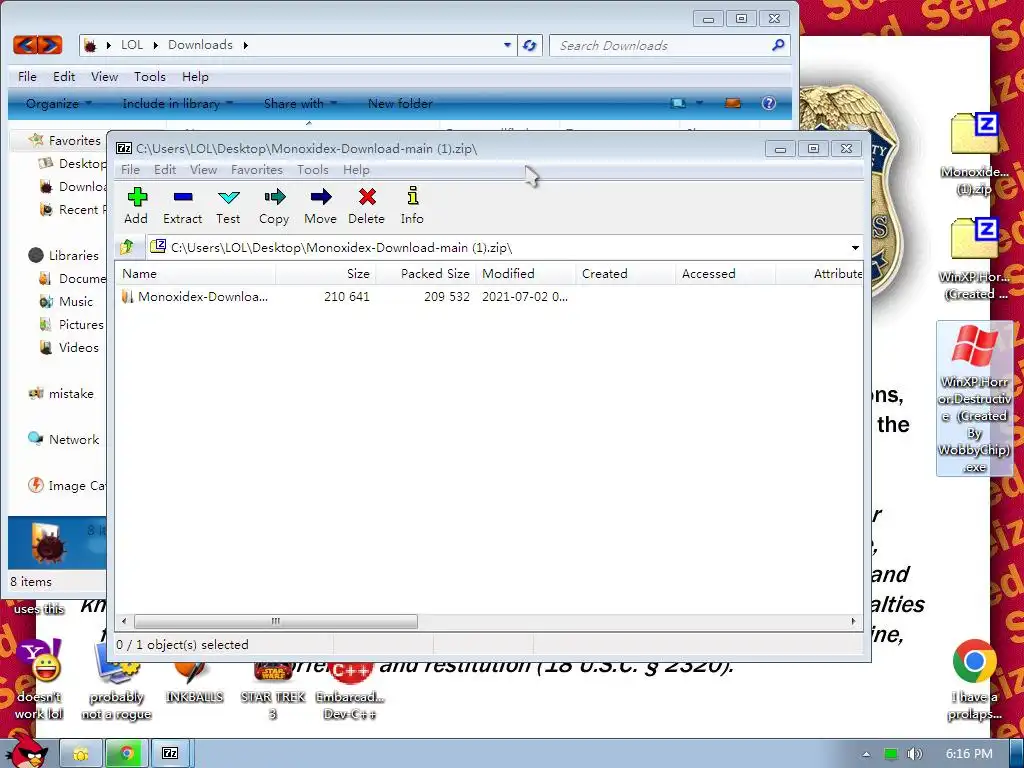Click the horizontal scrollbar right arrow

[x=853, y=621]
